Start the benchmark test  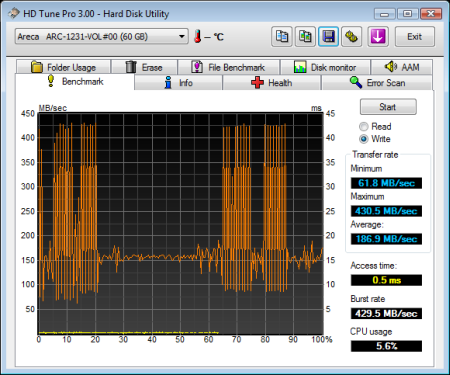click(x=388, y=107)
